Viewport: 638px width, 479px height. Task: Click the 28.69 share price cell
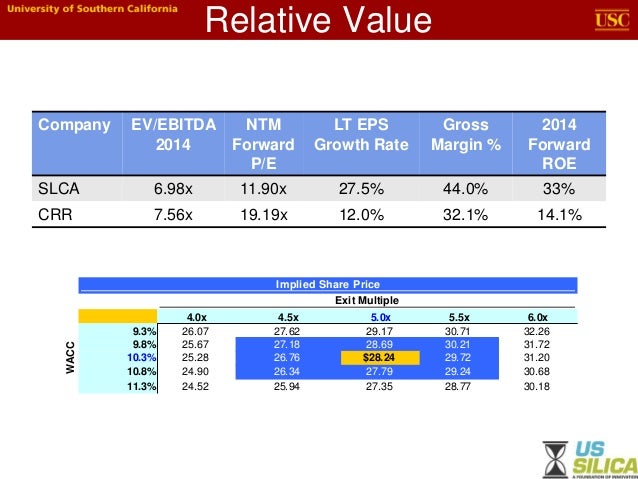pyautogui.click(x=379, y=344)
